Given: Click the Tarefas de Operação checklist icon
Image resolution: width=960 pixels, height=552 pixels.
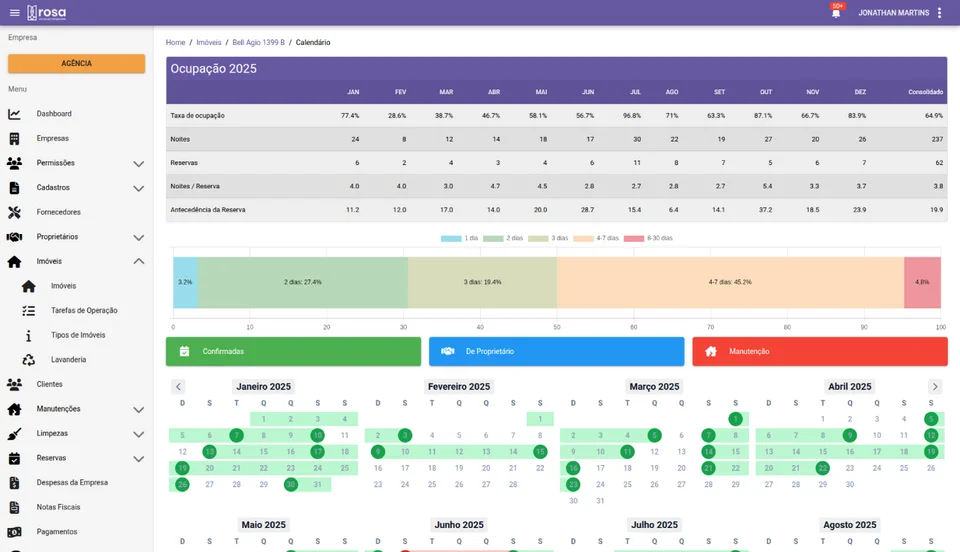Looking at the screenshot, I should point(29,311).
